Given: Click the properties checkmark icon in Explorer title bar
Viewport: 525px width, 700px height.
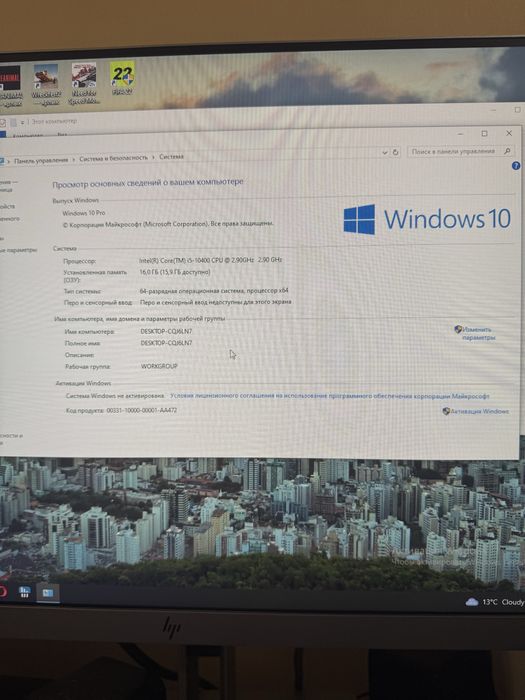Looking at the screenshot, I should point(4,122).
